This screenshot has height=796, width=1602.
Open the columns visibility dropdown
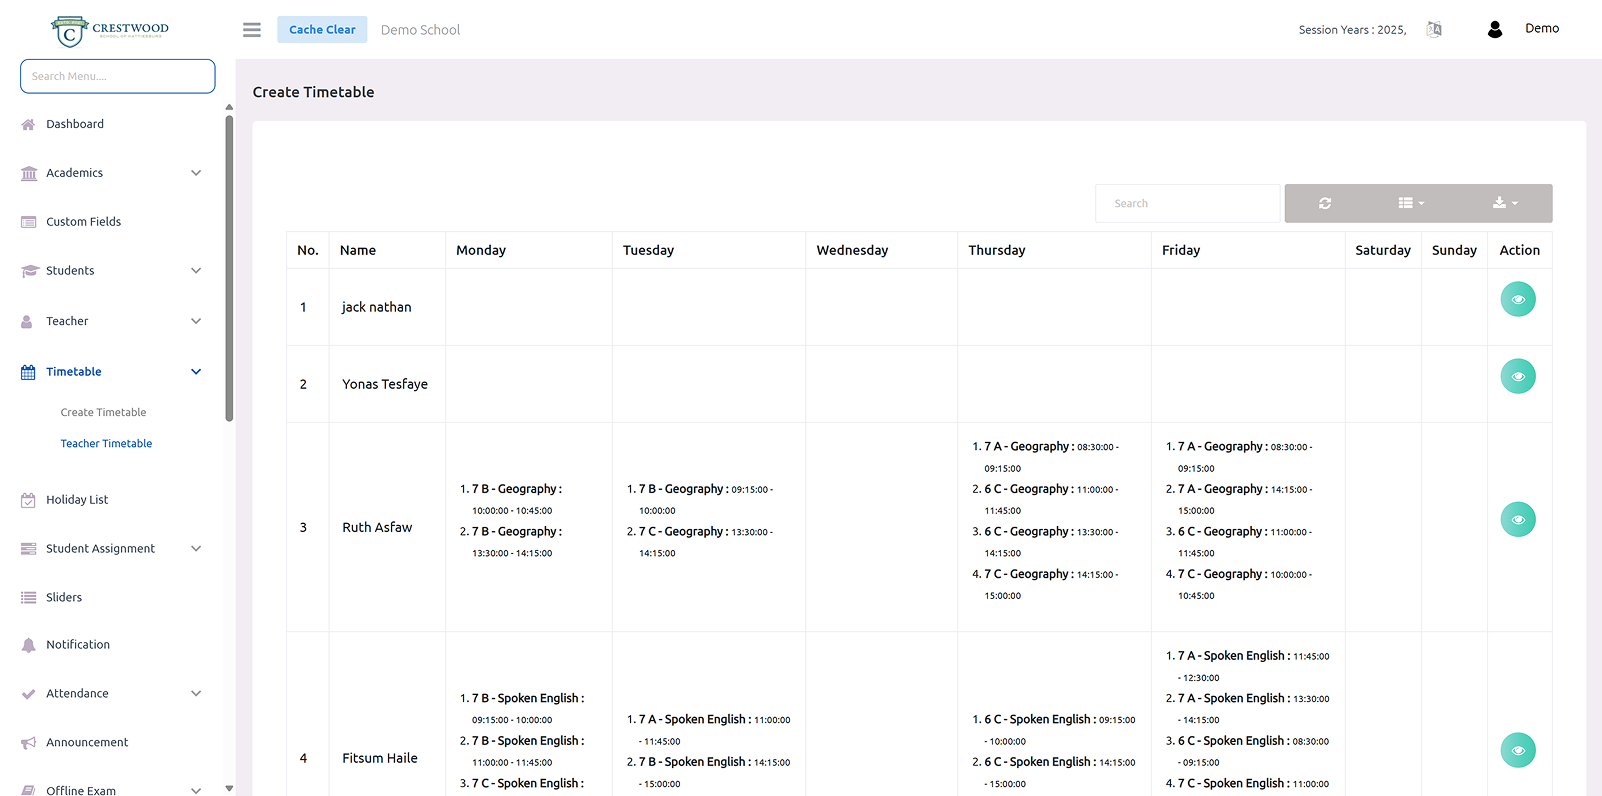(x=1410, y=203)
